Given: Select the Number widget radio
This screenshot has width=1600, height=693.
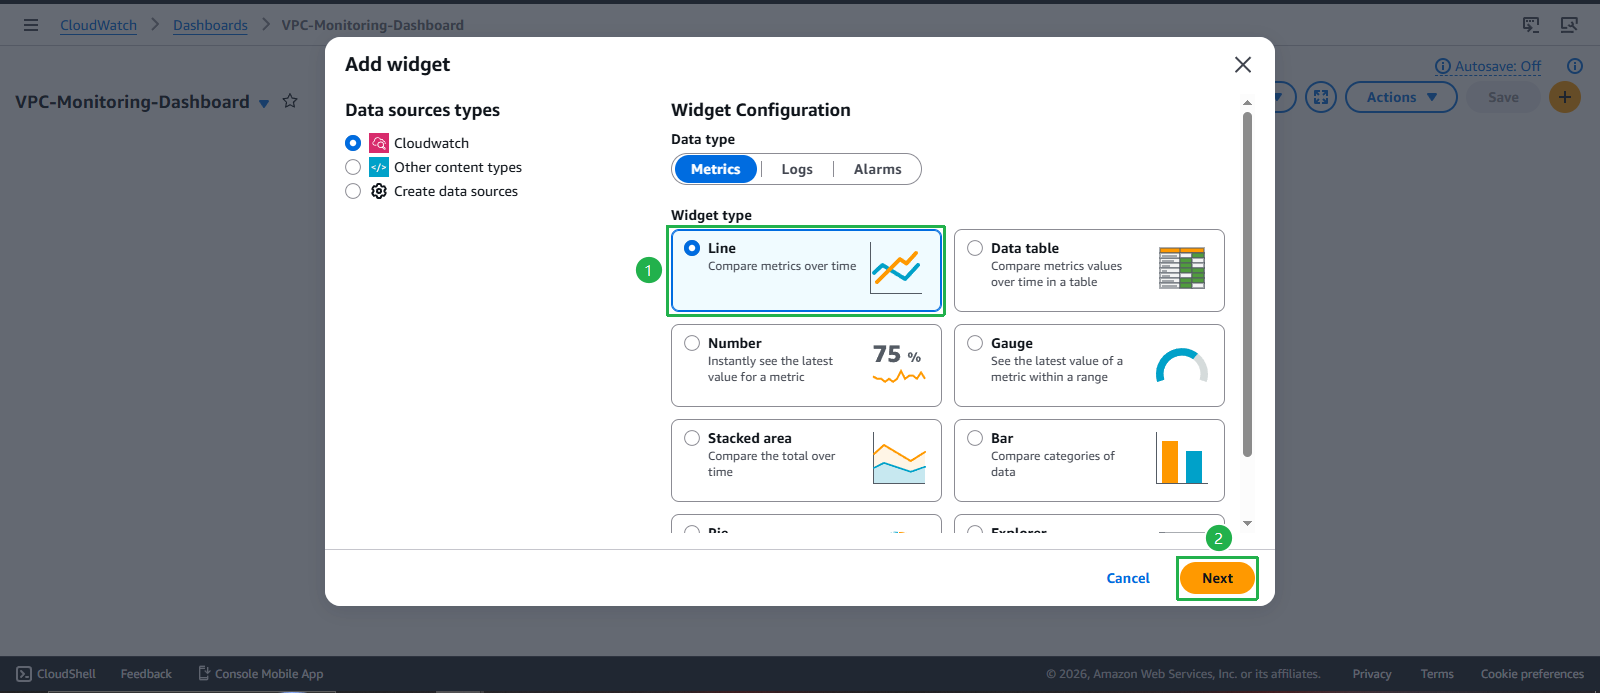Looking at the screenshot, I should (x=692, y=343).
